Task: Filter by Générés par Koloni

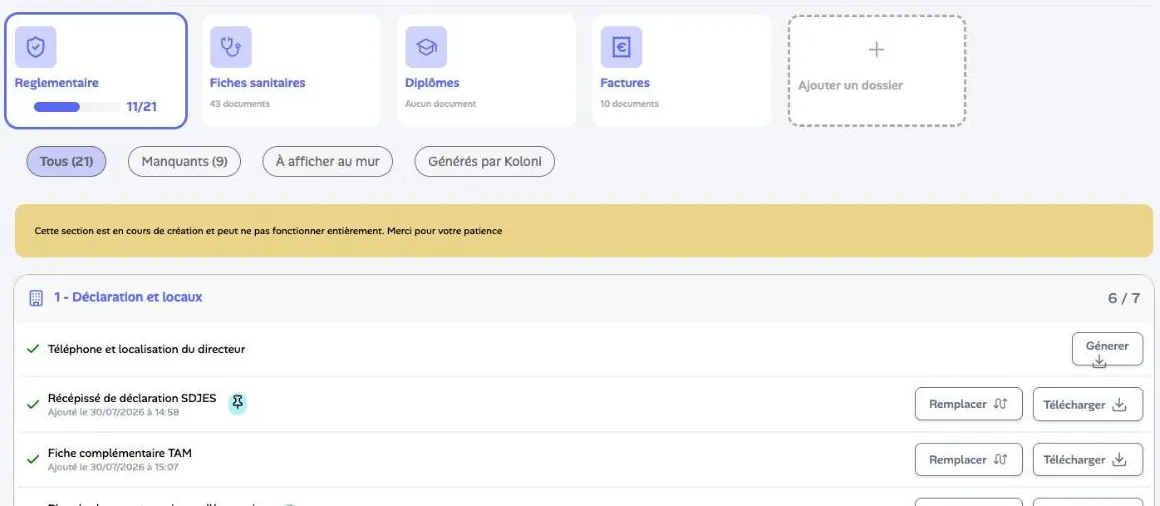Action: click(x=485, y=161)
